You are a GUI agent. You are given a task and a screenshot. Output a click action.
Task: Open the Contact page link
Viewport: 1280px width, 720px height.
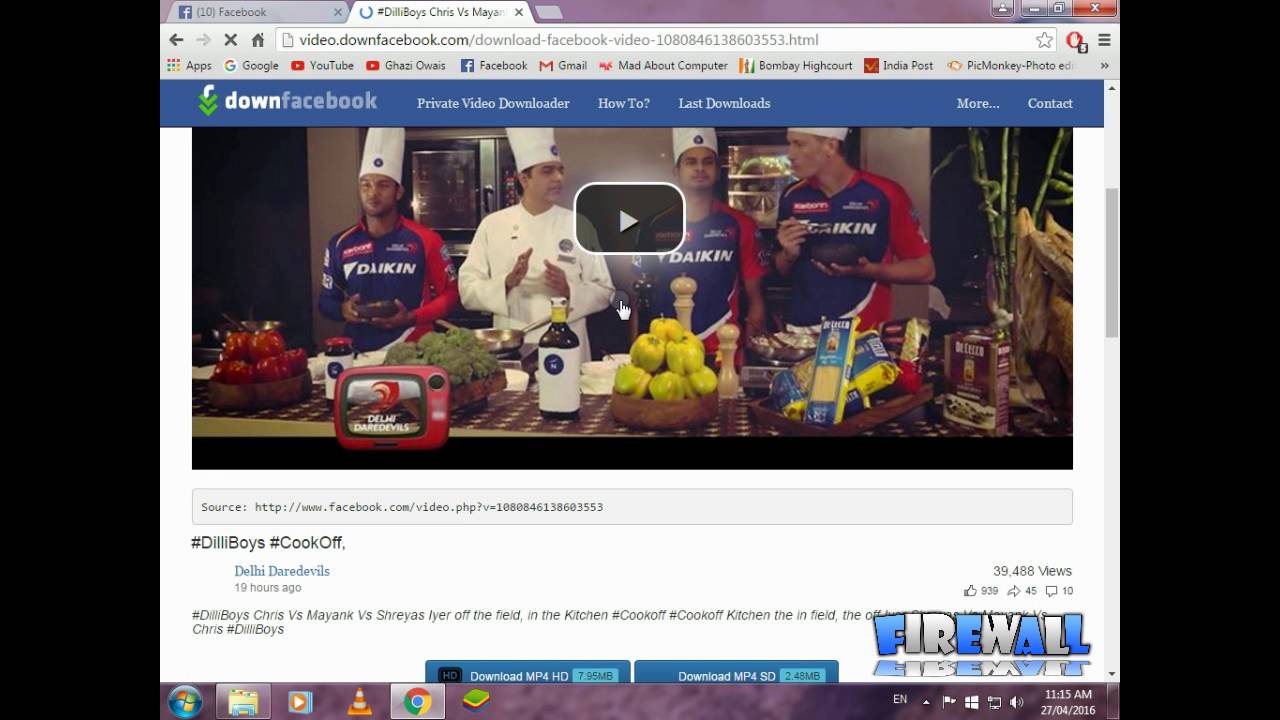[x=1050, y=103]
